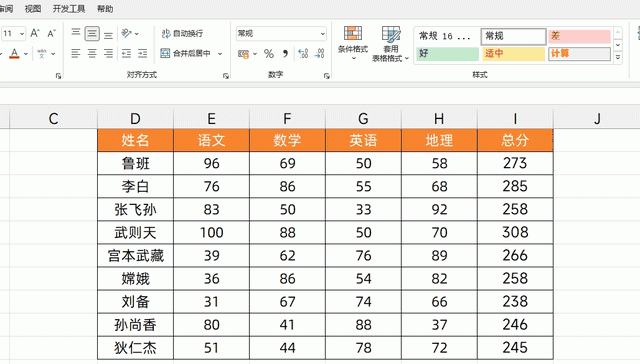Screen dimensions: 640x364
Task: Click the phonetic guide (wén) icon
Action: tap(42, 53)
